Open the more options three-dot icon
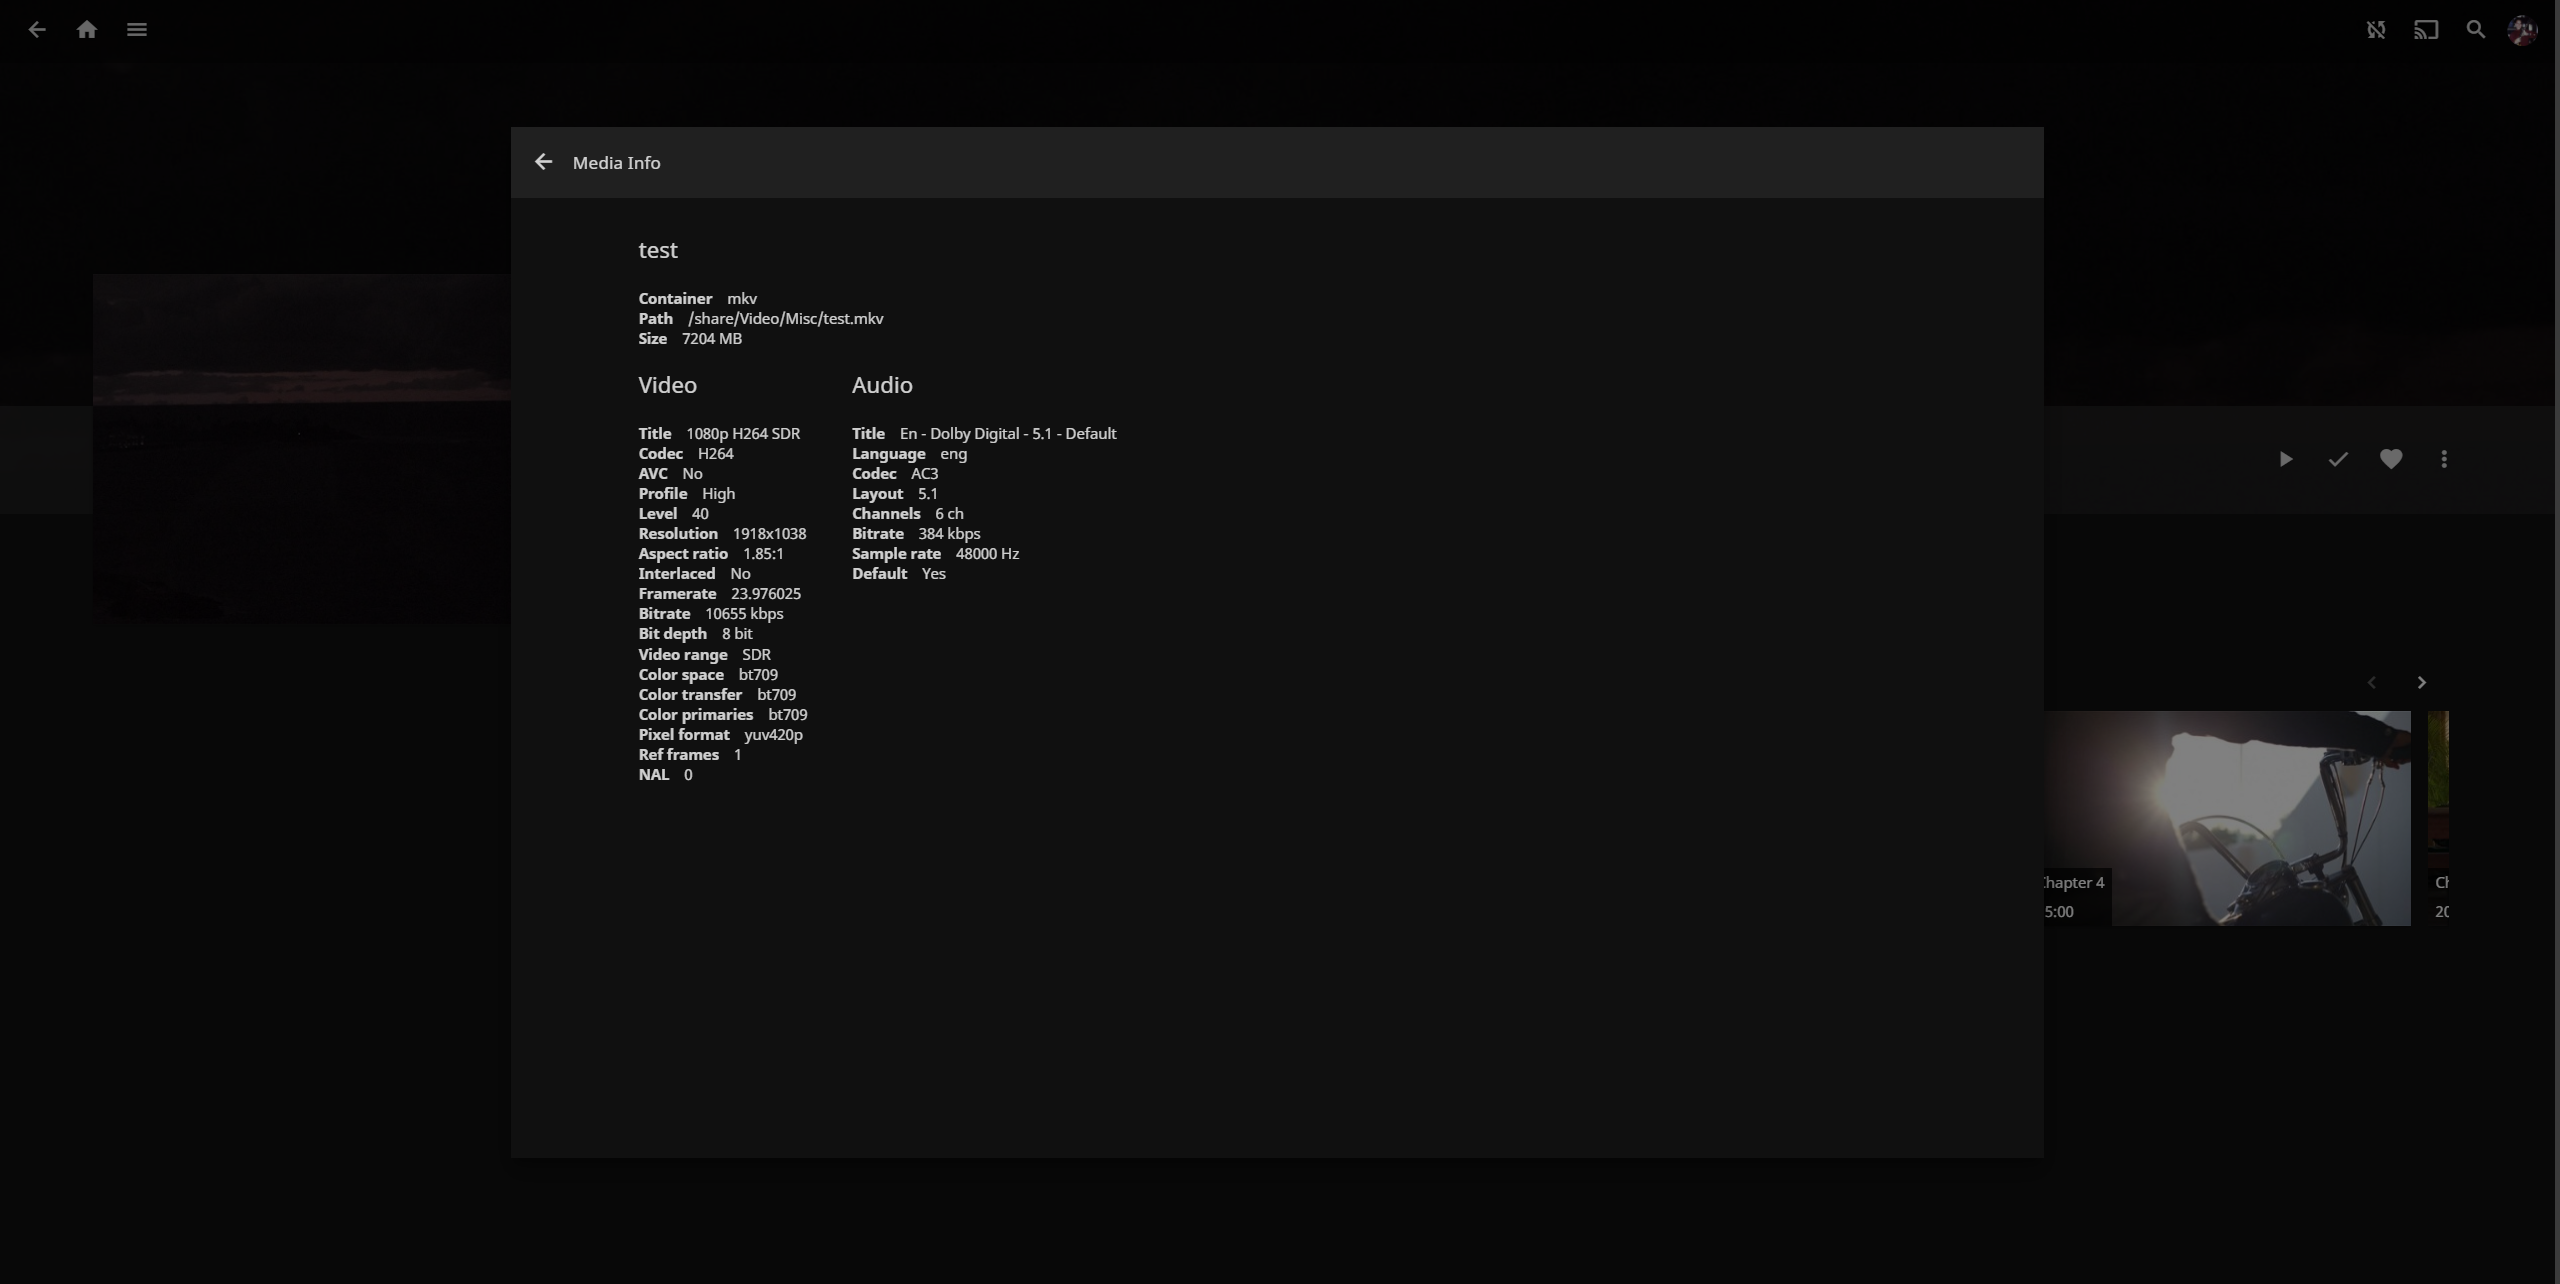This screenshot has width=2560, height=1284. [2443, 458]
